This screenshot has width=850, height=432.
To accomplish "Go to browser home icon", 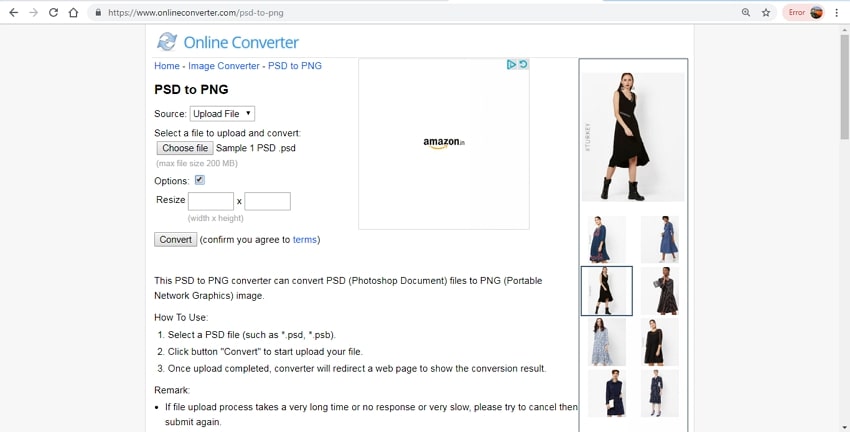I will pyautogui.click(x=73, y=12).
